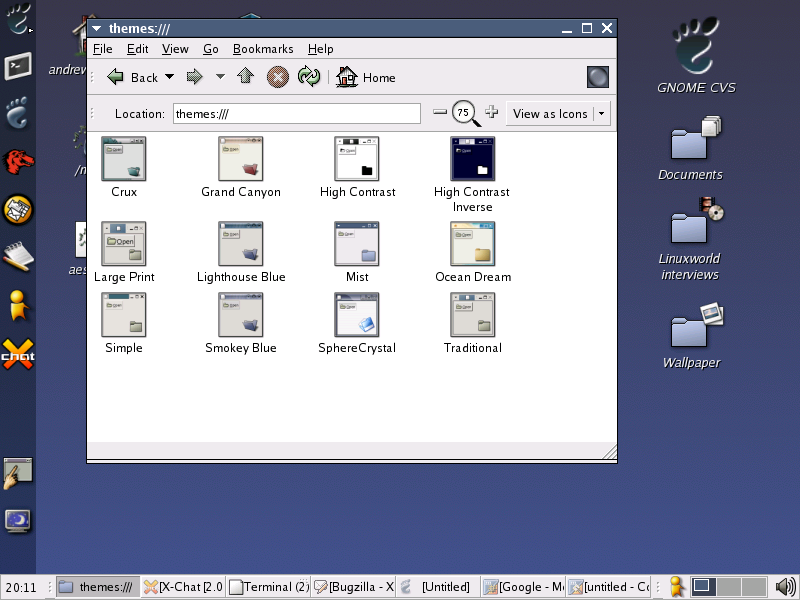The height and width of the screenshot is (600, 800).
Task: Click the themes:/// taskbar button
Action: point(97,587)
